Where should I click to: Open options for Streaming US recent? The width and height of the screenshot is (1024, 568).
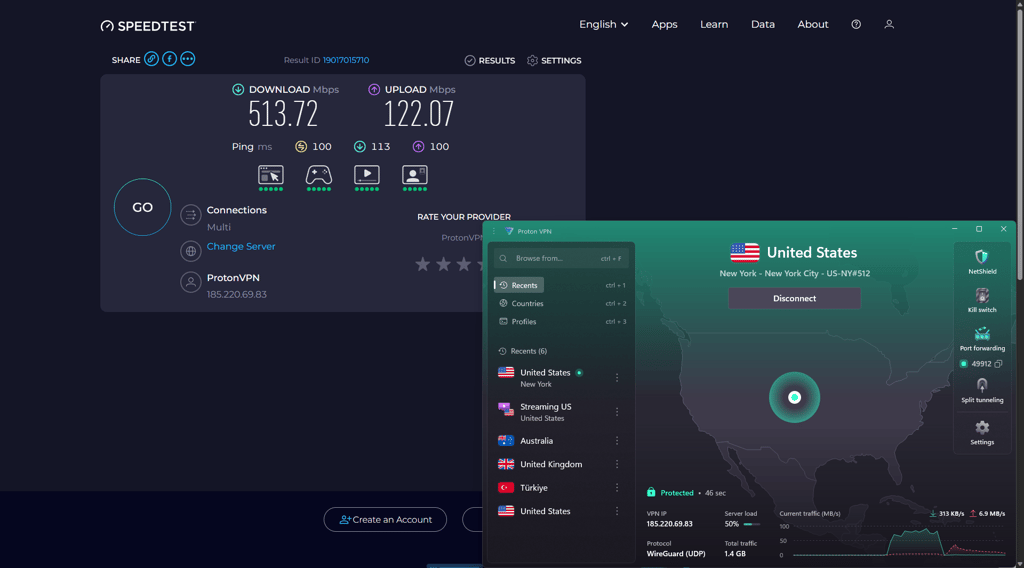616,411
